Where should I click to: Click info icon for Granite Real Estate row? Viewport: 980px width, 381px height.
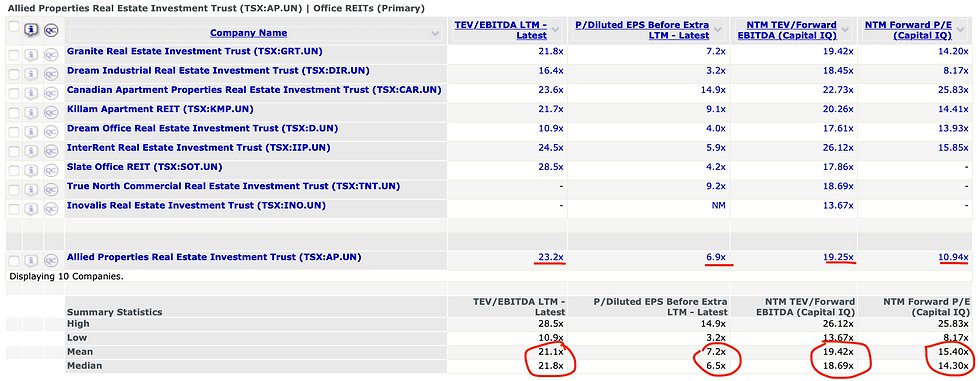tap(31, 54)
